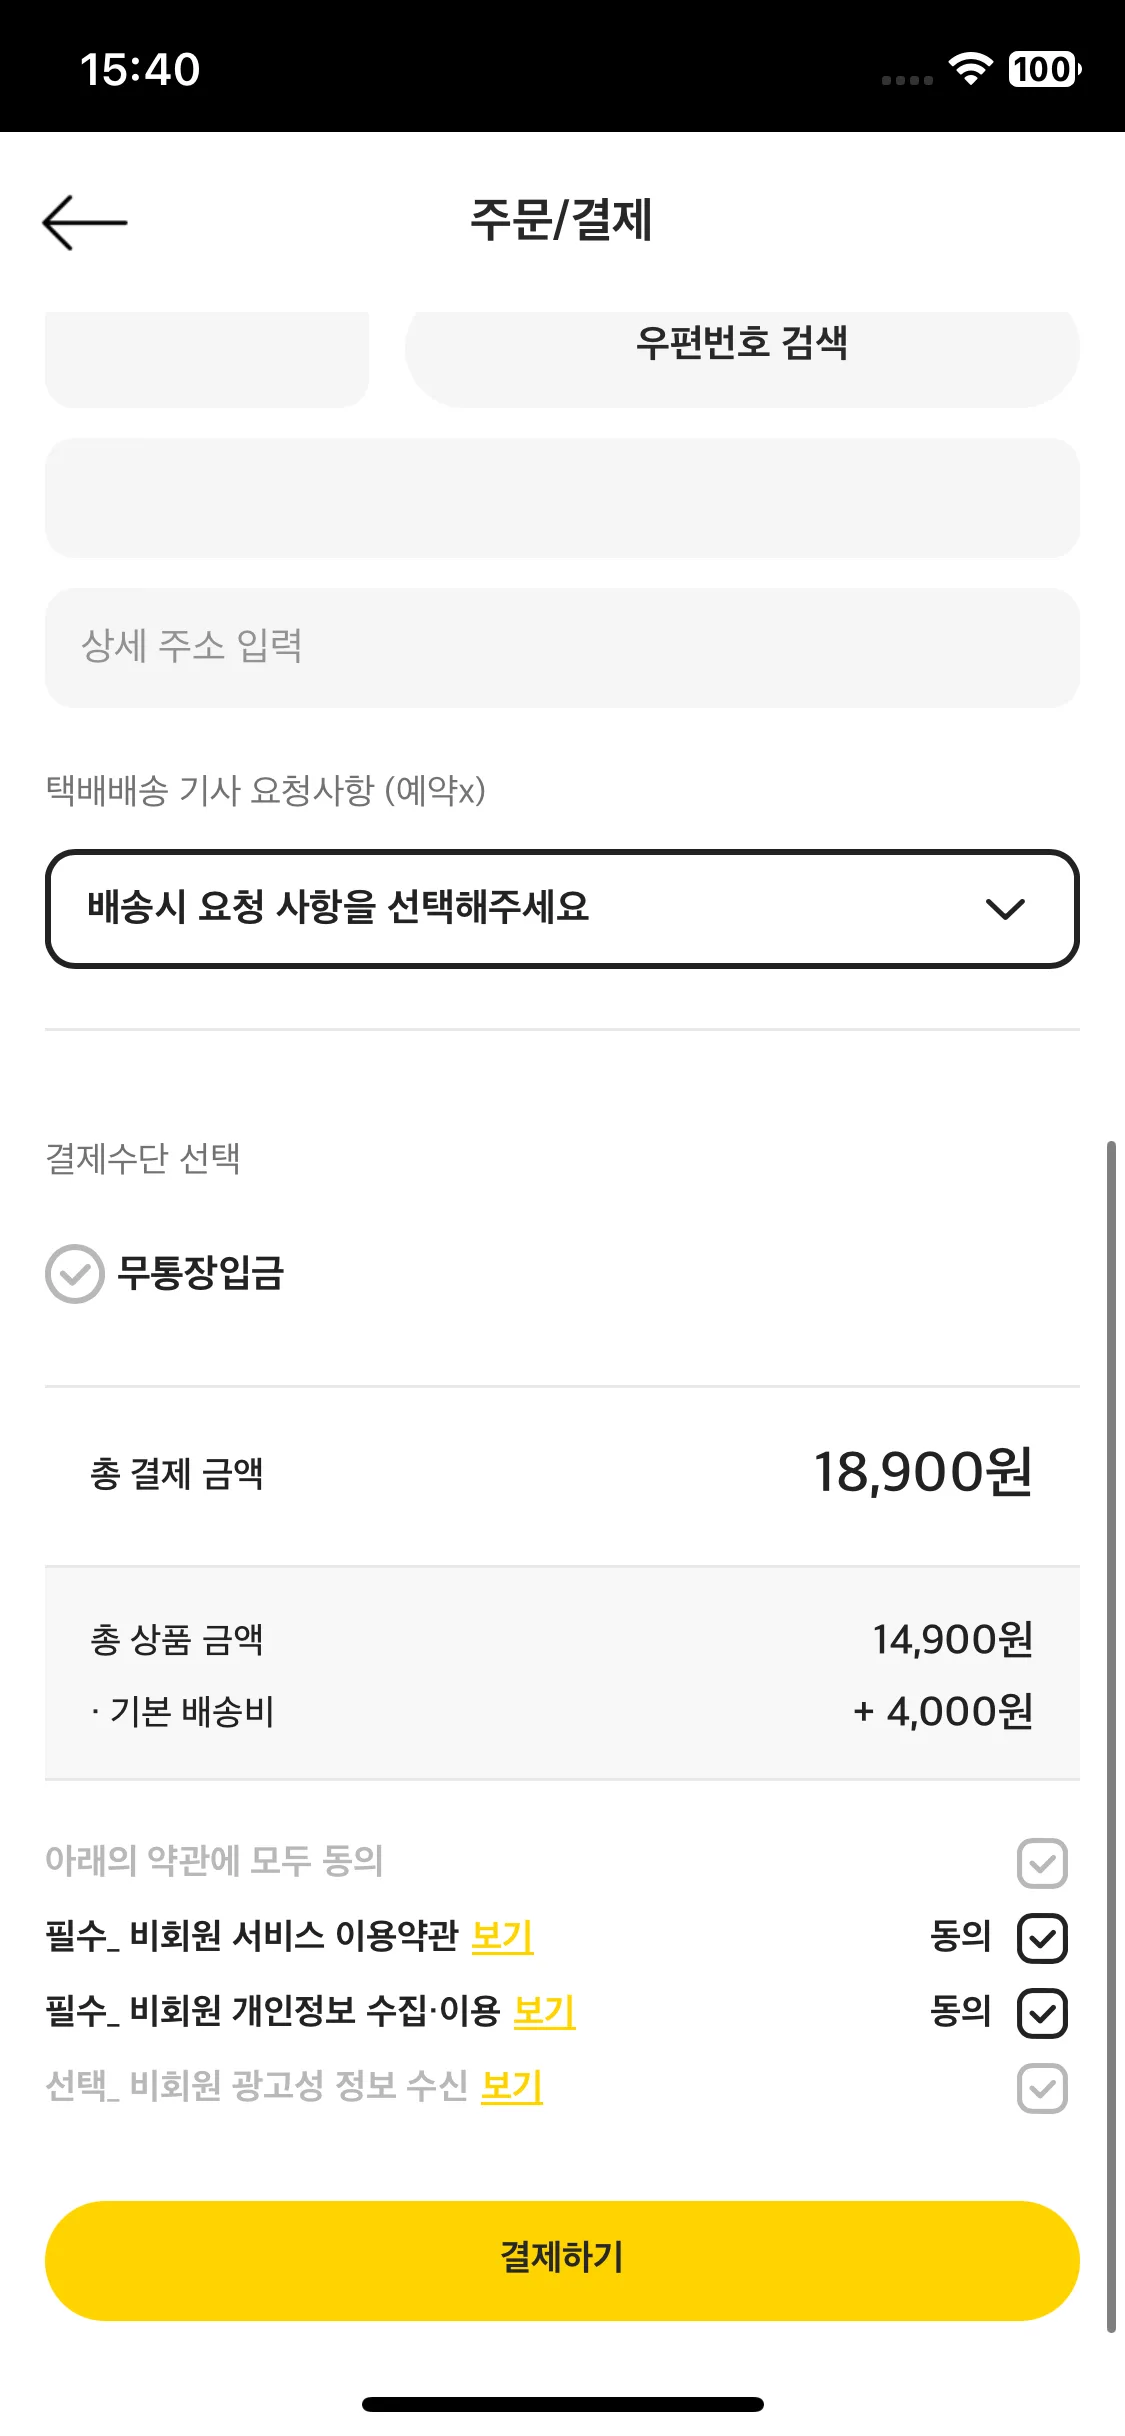1125x2436 pixels.
Task: Click the delivery request dropdown chevron
Action: pyautogui.click(x=1005, y=909)
